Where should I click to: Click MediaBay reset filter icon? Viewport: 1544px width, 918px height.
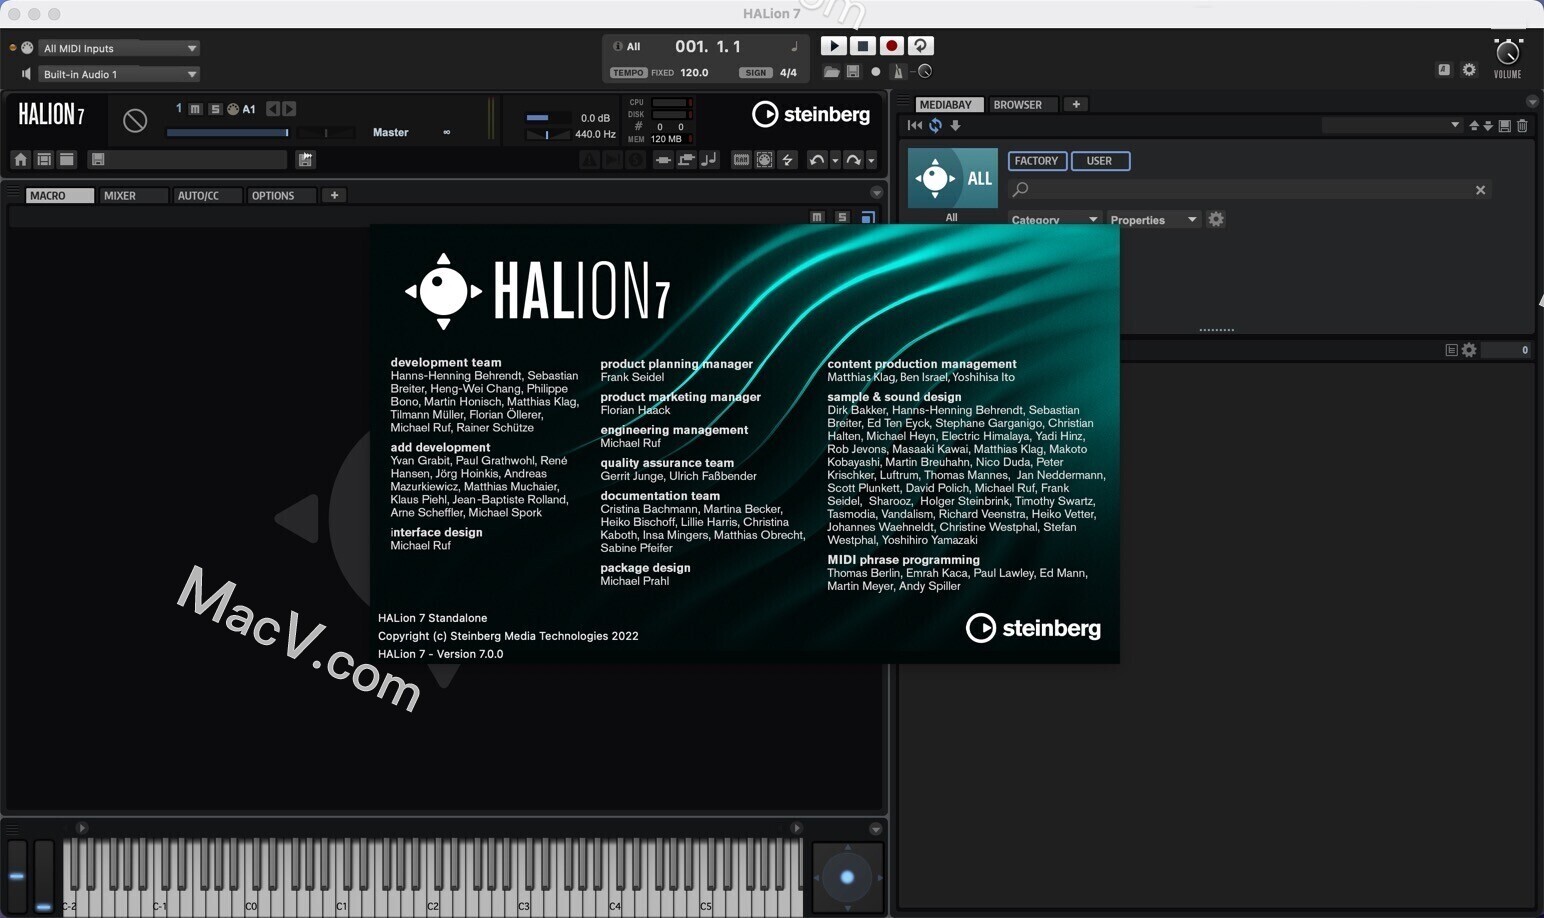[914, 126]
